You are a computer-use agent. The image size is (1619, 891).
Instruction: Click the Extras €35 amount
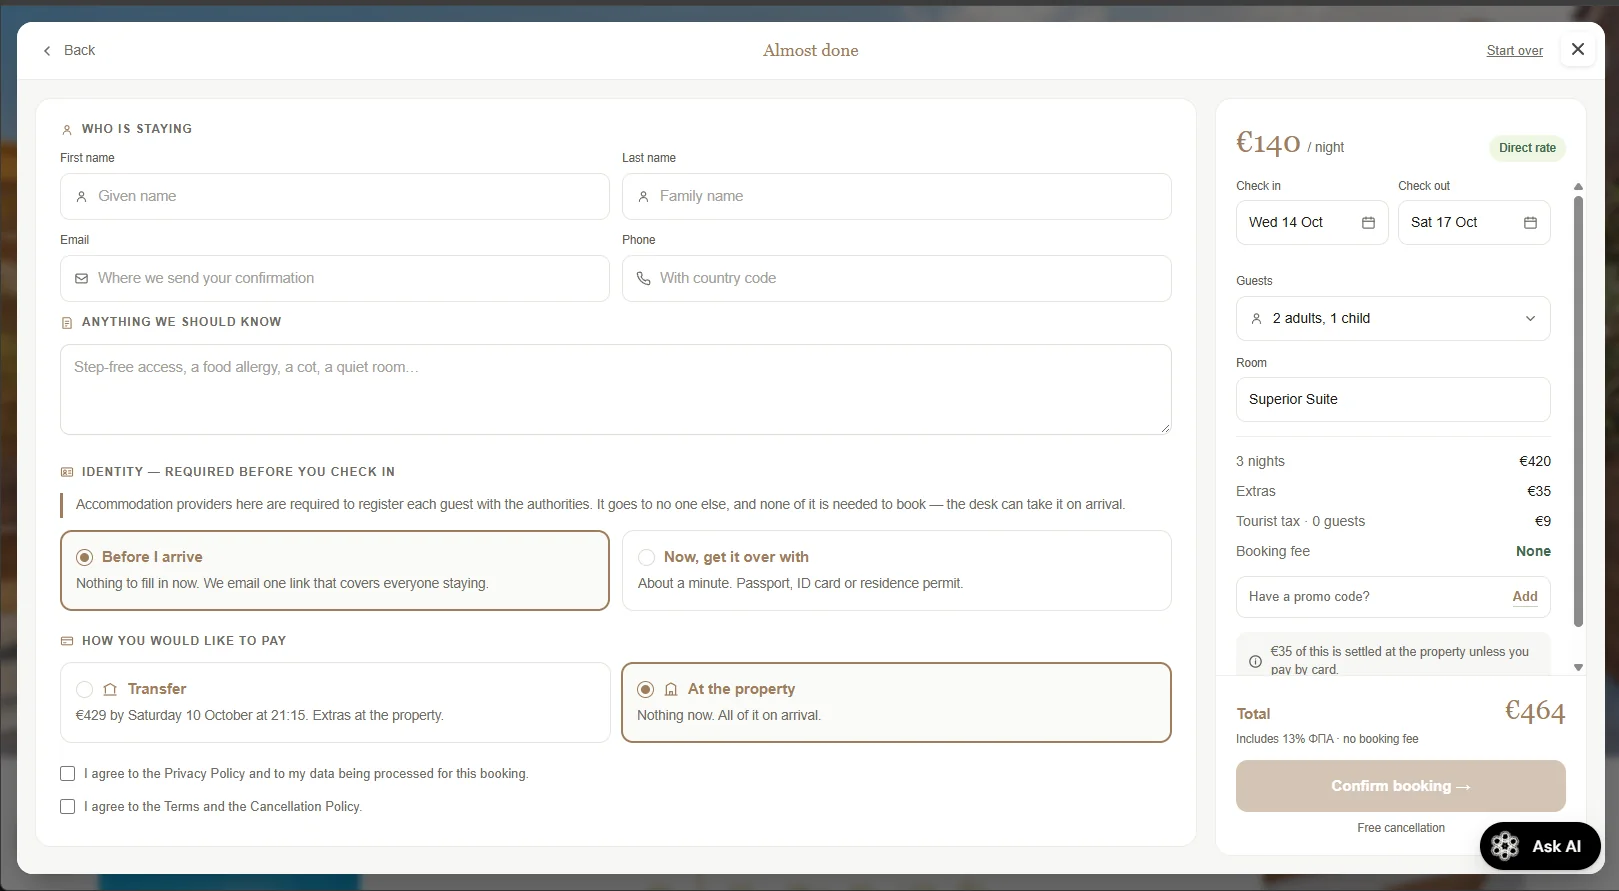[1539, 491]
